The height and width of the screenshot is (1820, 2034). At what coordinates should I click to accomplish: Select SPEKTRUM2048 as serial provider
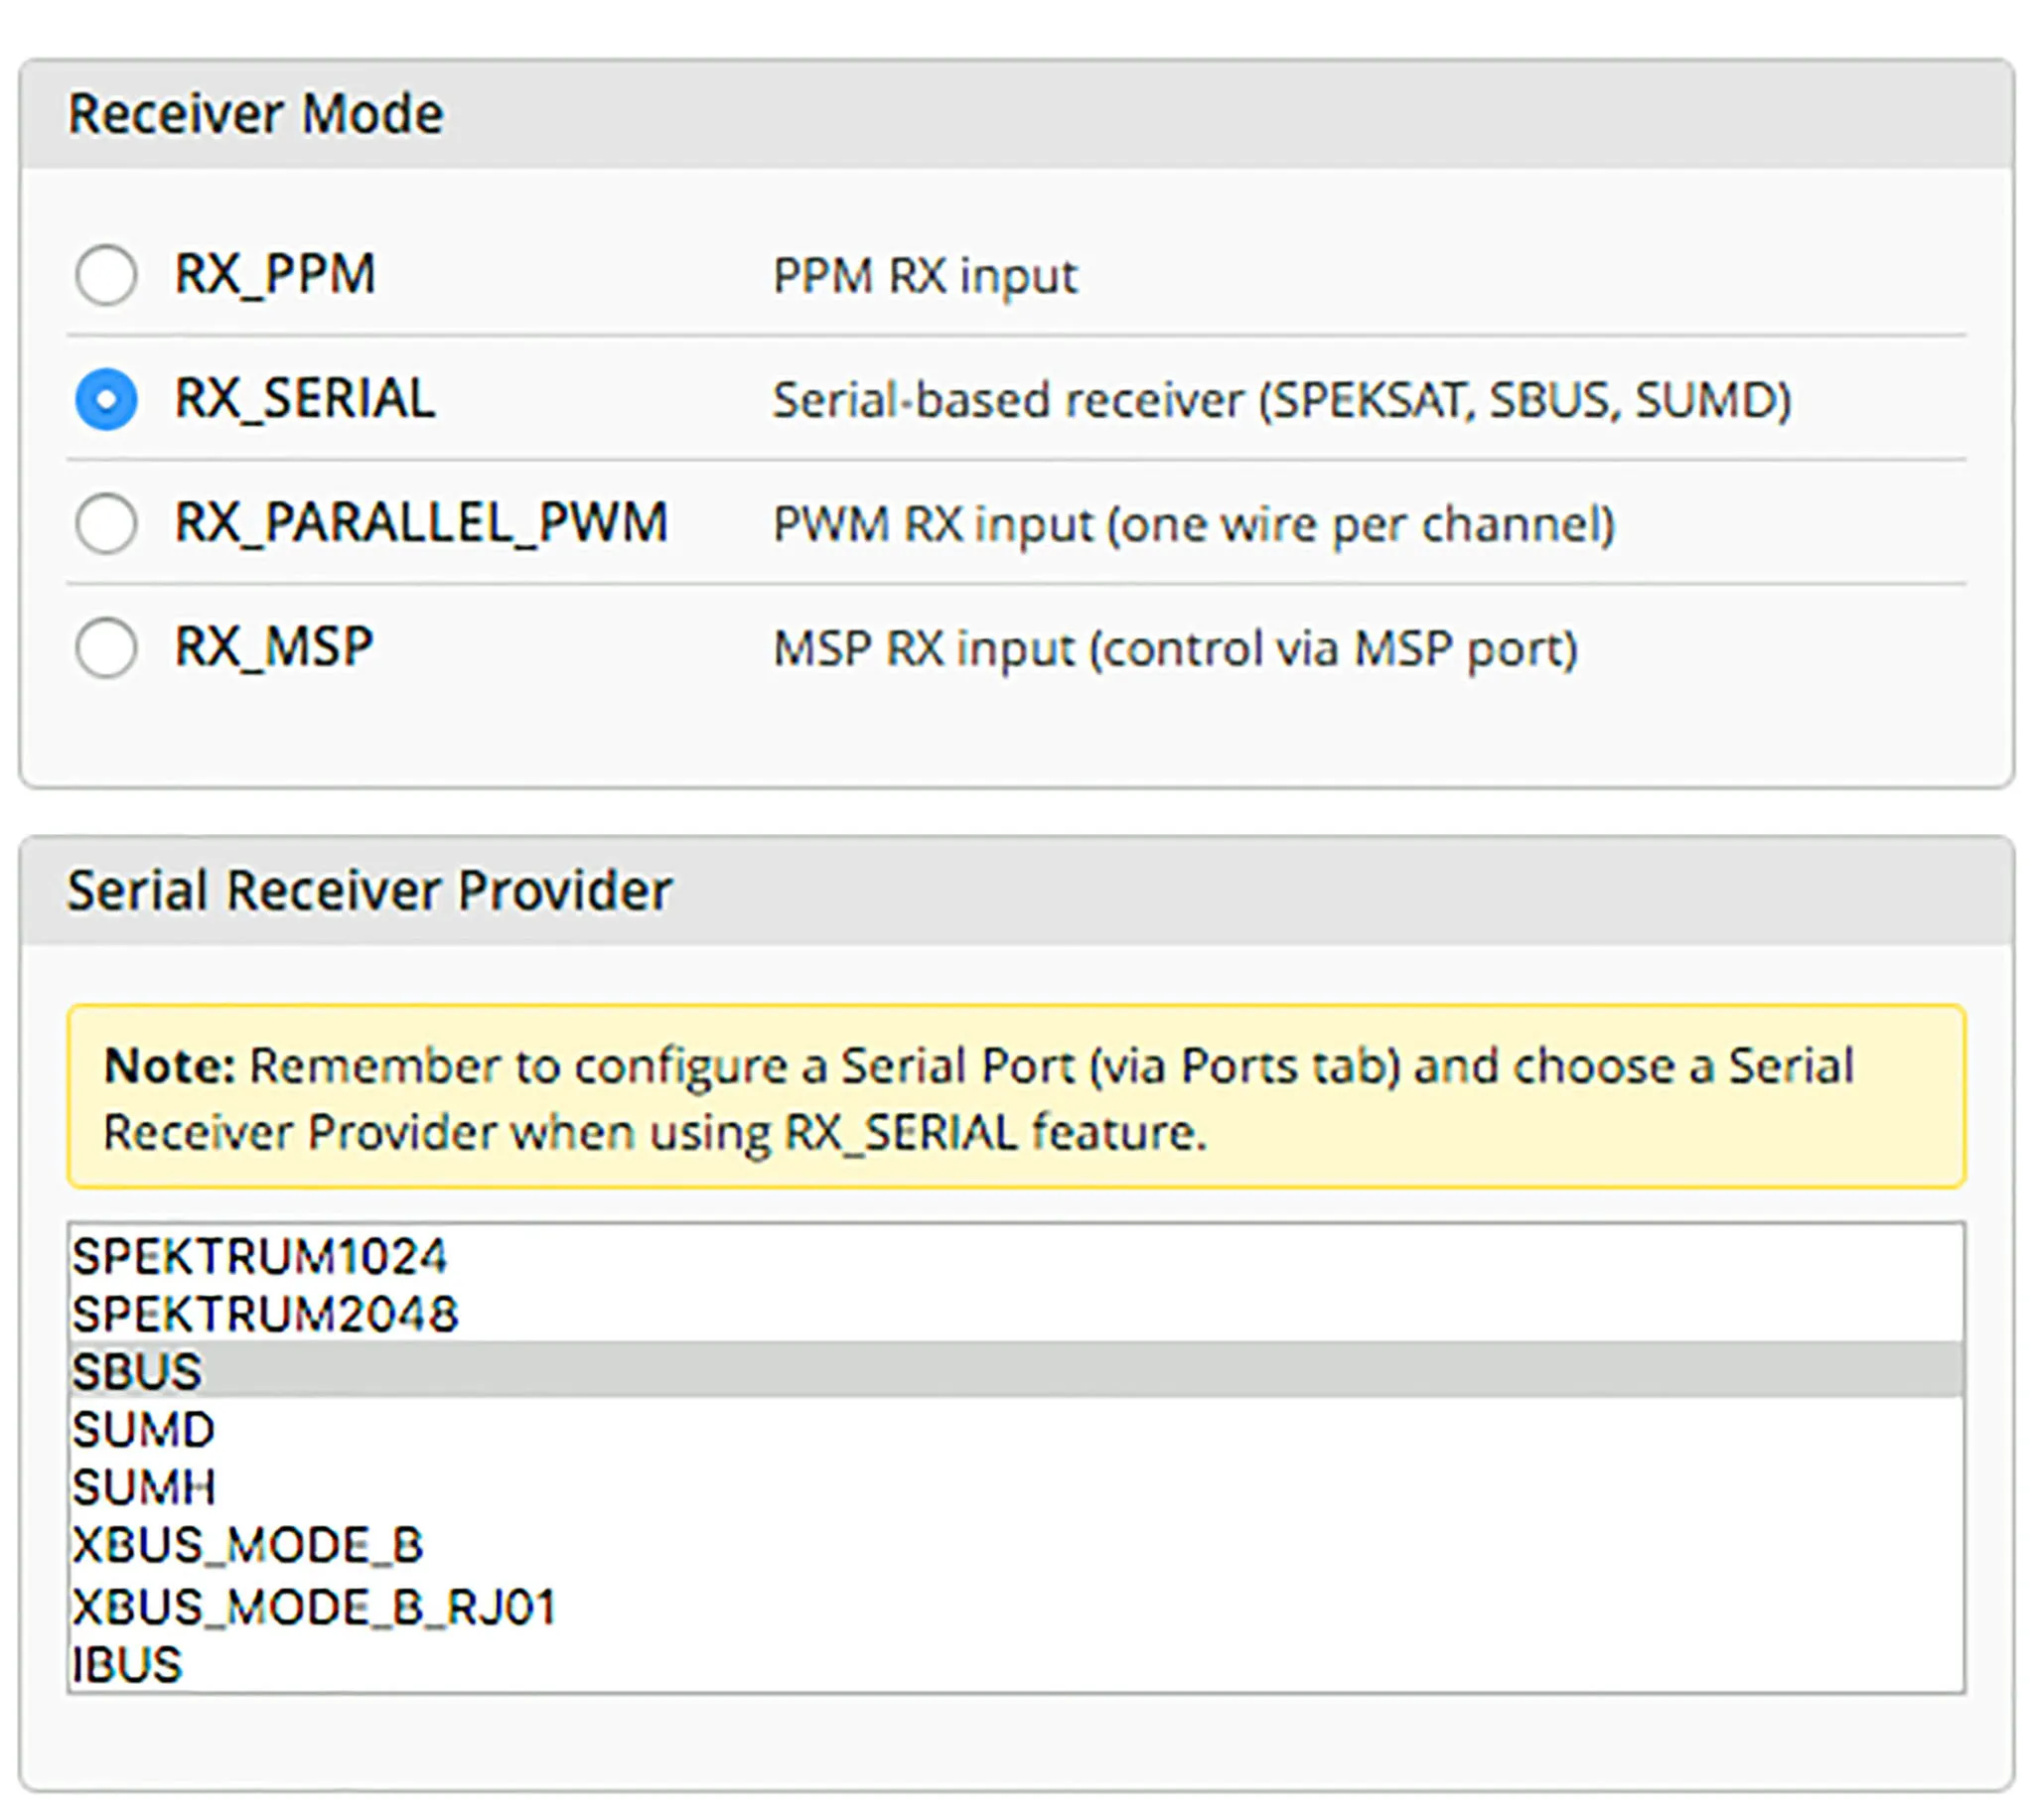coord(265,1314)
